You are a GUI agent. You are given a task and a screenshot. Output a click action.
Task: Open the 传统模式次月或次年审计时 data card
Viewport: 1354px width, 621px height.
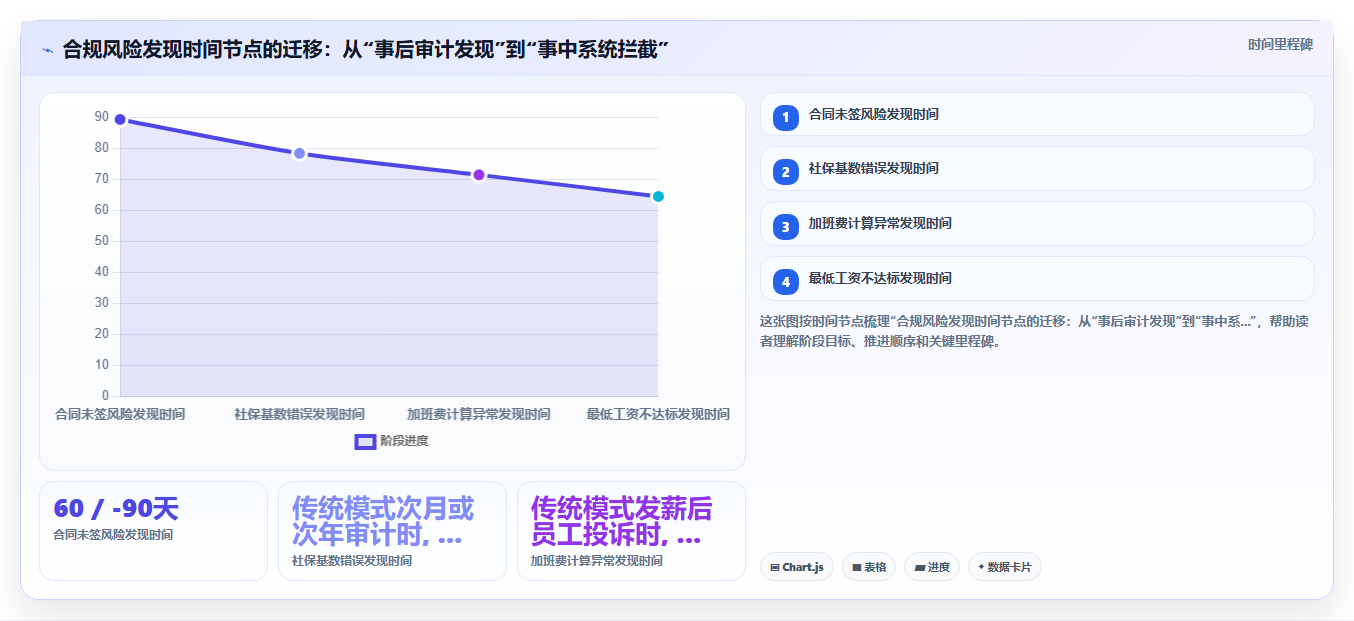392,531
